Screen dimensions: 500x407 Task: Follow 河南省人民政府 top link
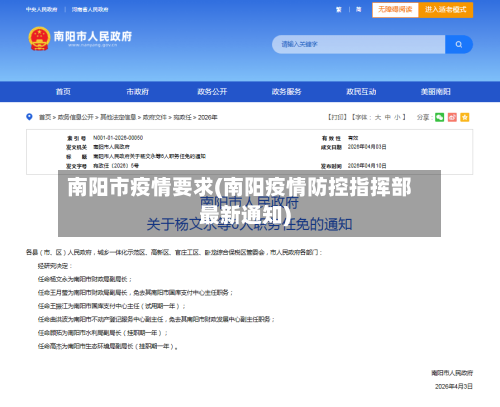[90, 10]
